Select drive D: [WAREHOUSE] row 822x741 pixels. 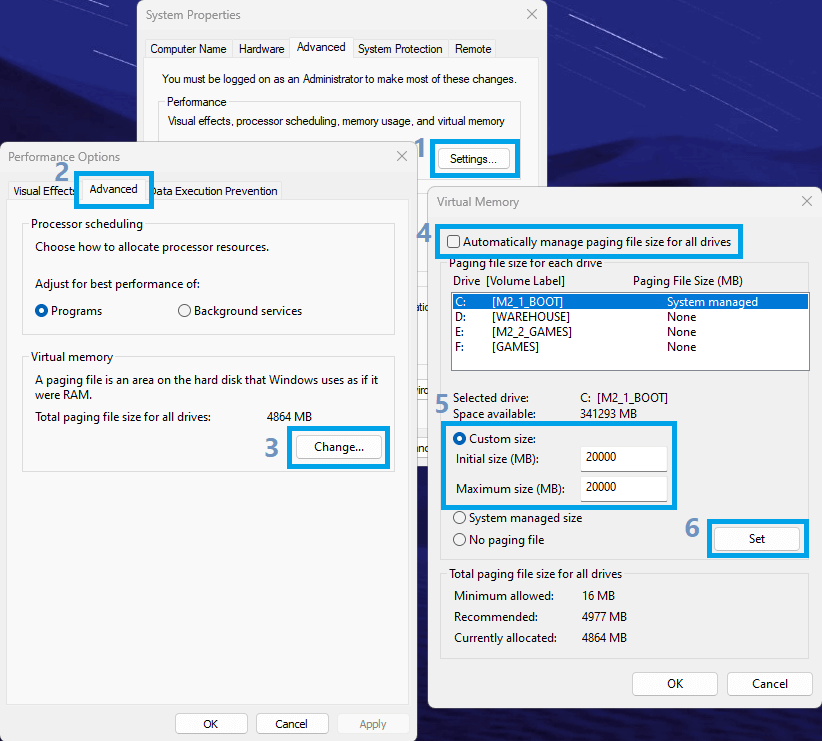(630, 317)
